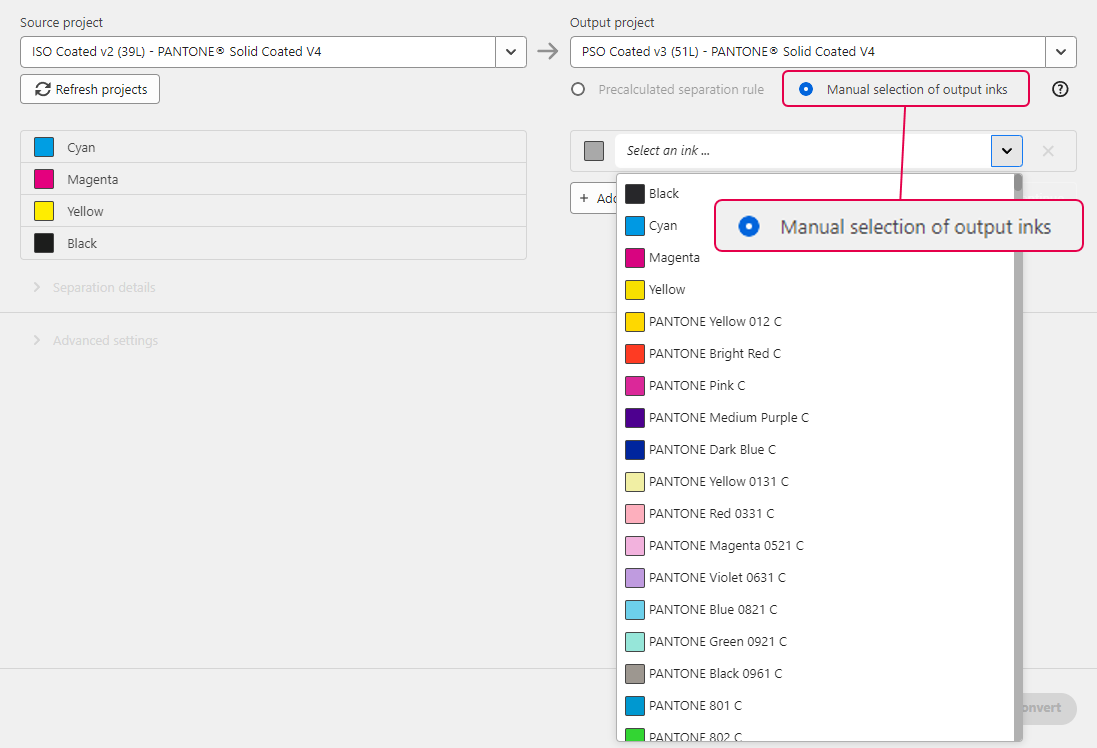Screen dimensions: 1097x748
Task: Select PANTONE Yellow 0131 C ink
Action: (x=816, y=482)
